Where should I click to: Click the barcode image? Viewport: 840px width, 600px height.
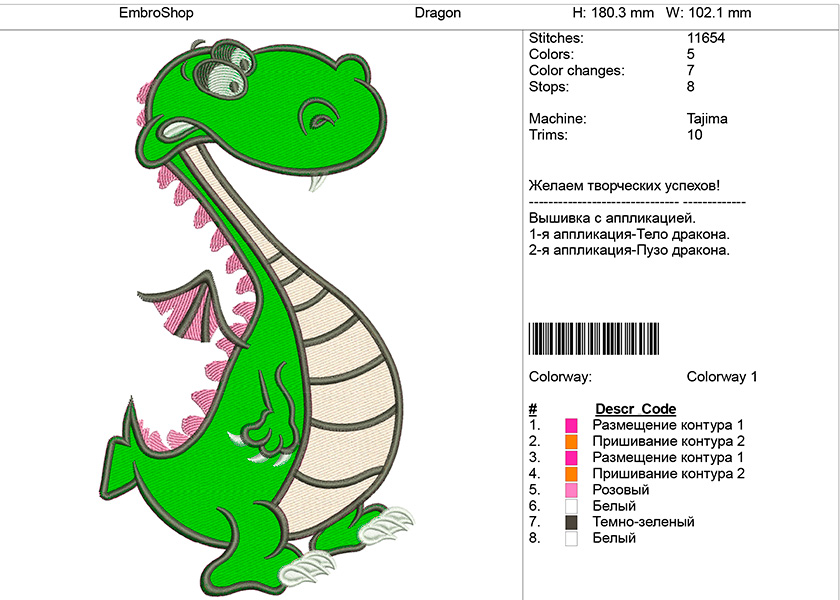(594, 339)
